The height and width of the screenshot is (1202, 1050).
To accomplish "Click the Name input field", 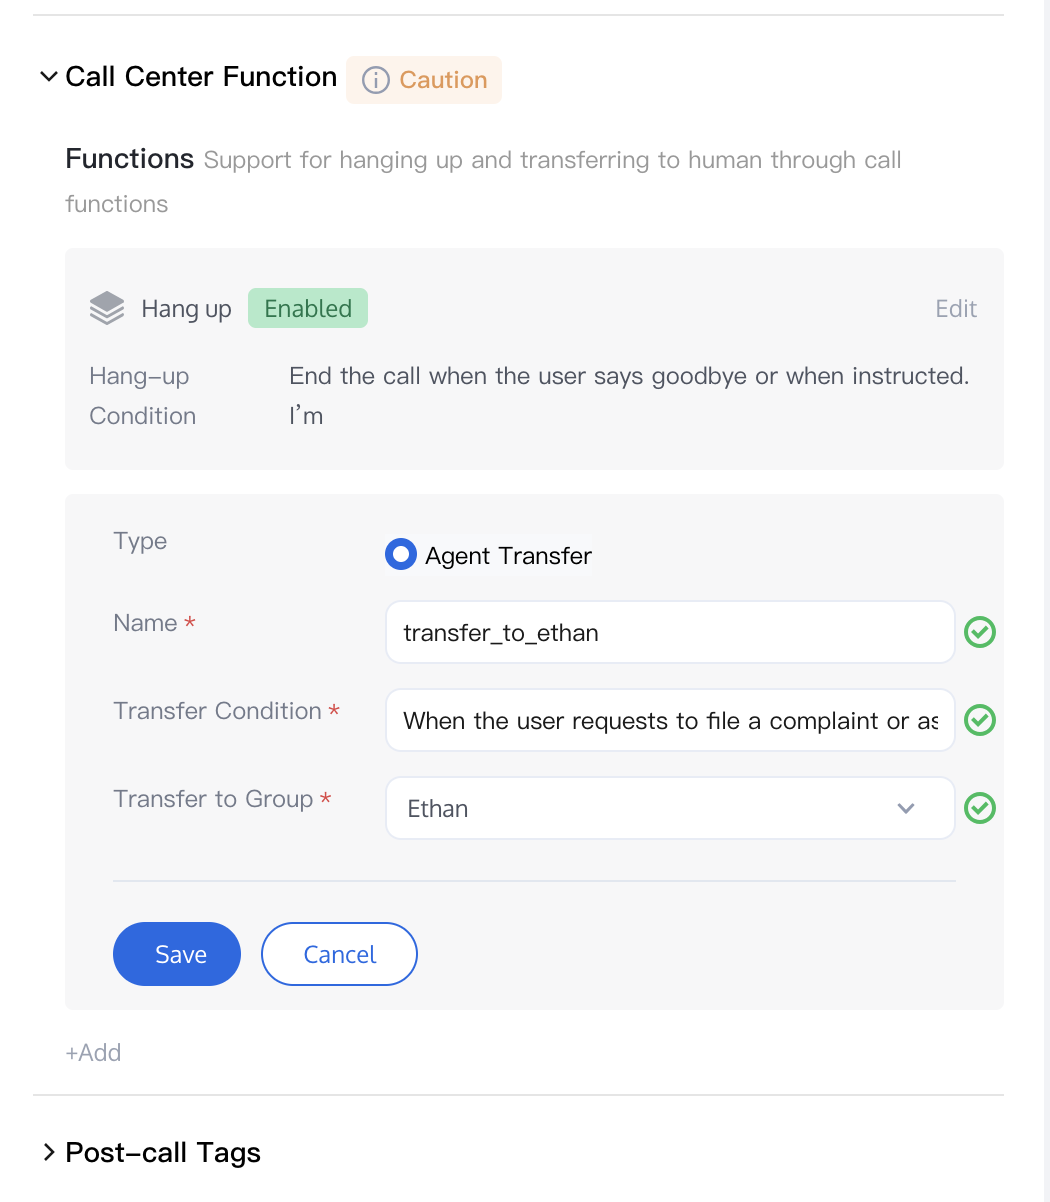I will 669,632.
